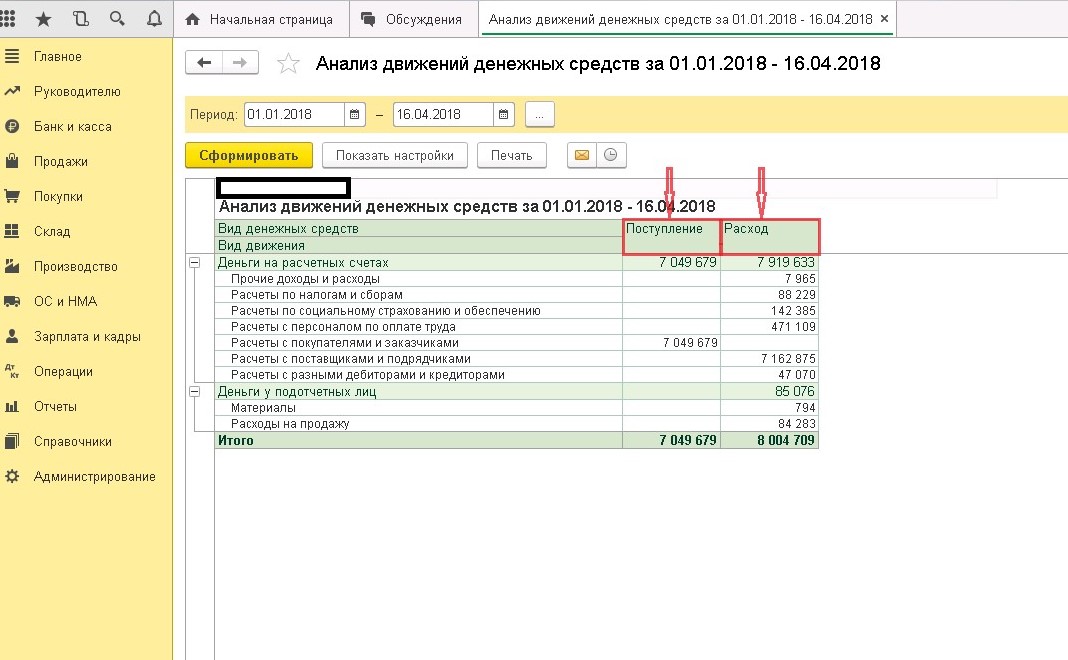Open the sections menu grid icon
Screen dimensions: 1068x660
click(7, 18)
